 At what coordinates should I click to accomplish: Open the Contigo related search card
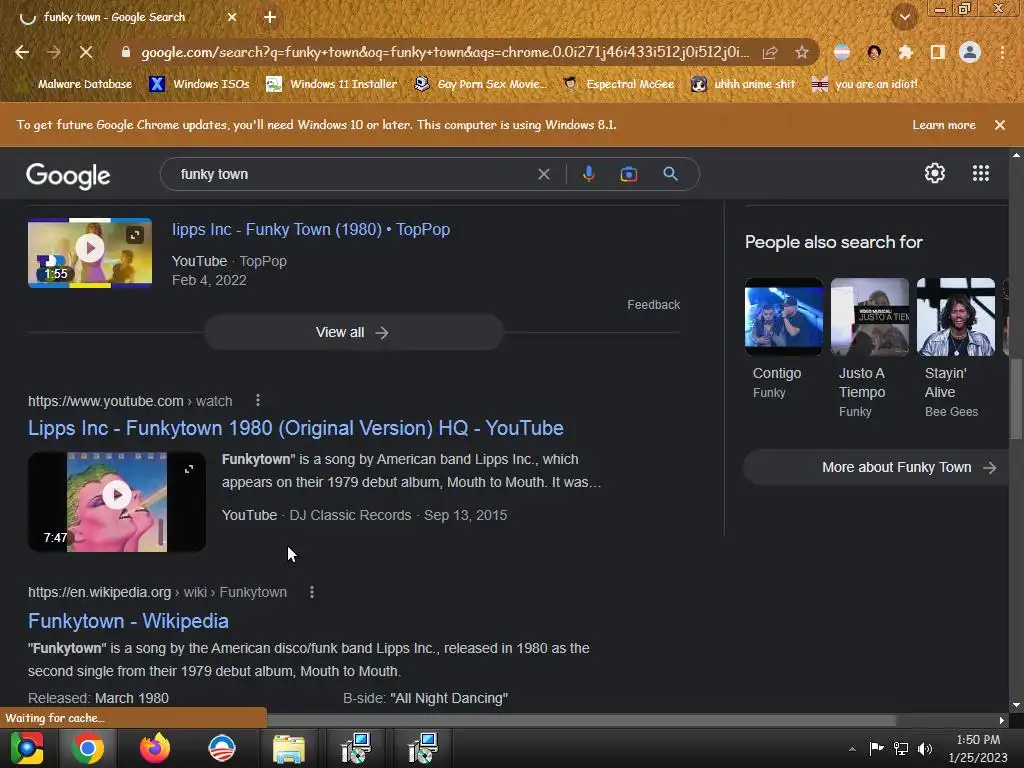[784, 340]
